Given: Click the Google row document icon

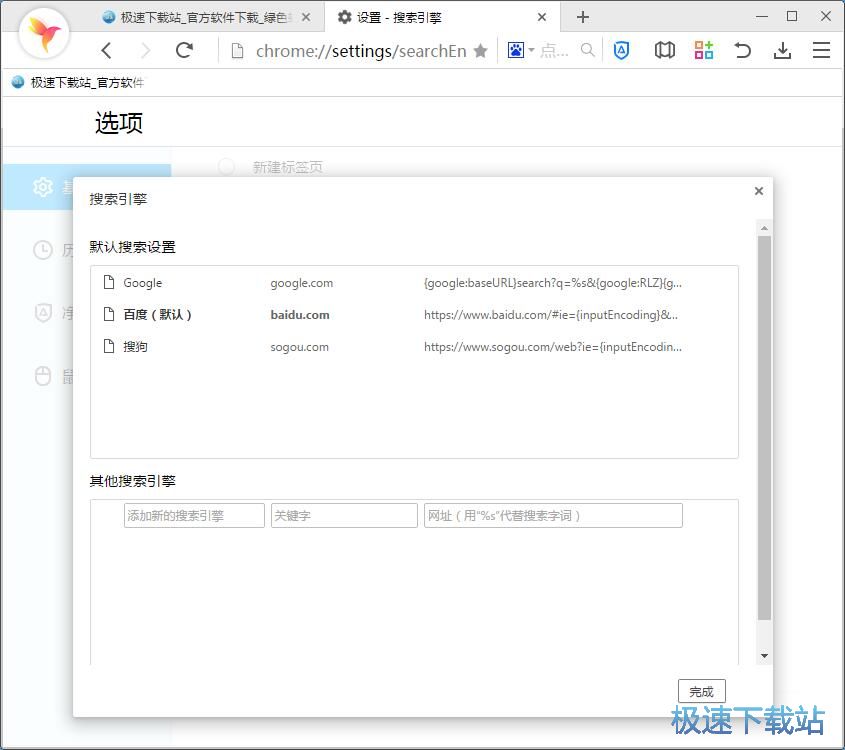Looking at the screenshot, I should click(x=109, y=282).
